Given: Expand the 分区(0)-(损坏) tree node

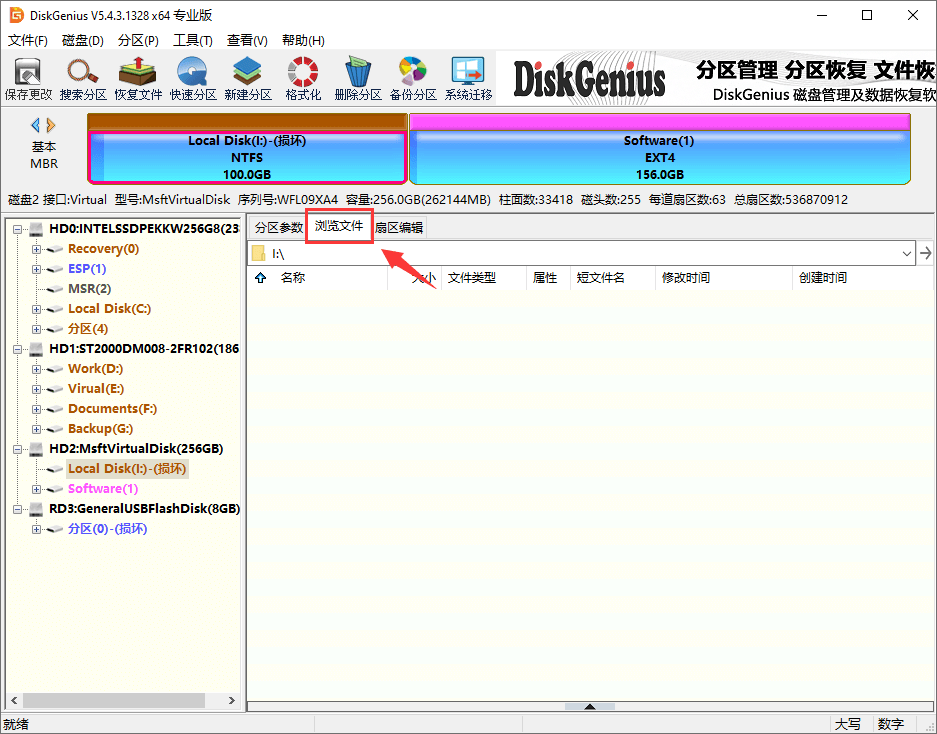Looking at the screenshot, I should [36, 530].
